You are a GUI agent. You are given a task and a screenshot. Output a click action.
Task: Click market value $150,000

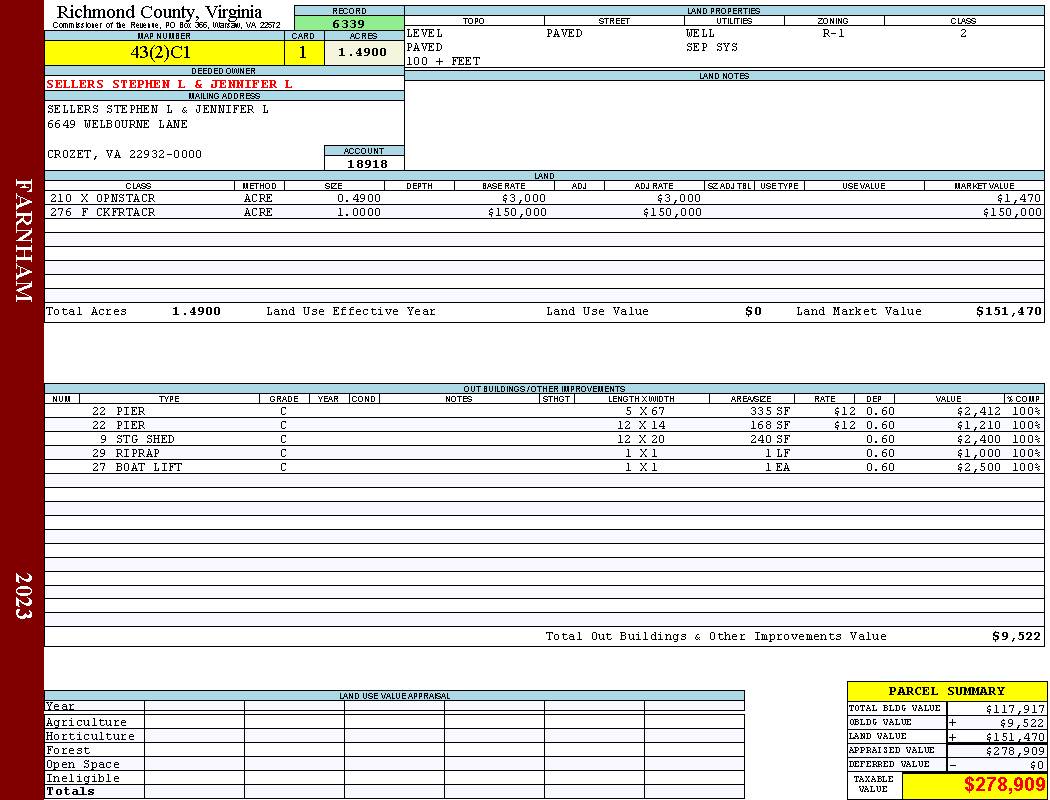1012,212
